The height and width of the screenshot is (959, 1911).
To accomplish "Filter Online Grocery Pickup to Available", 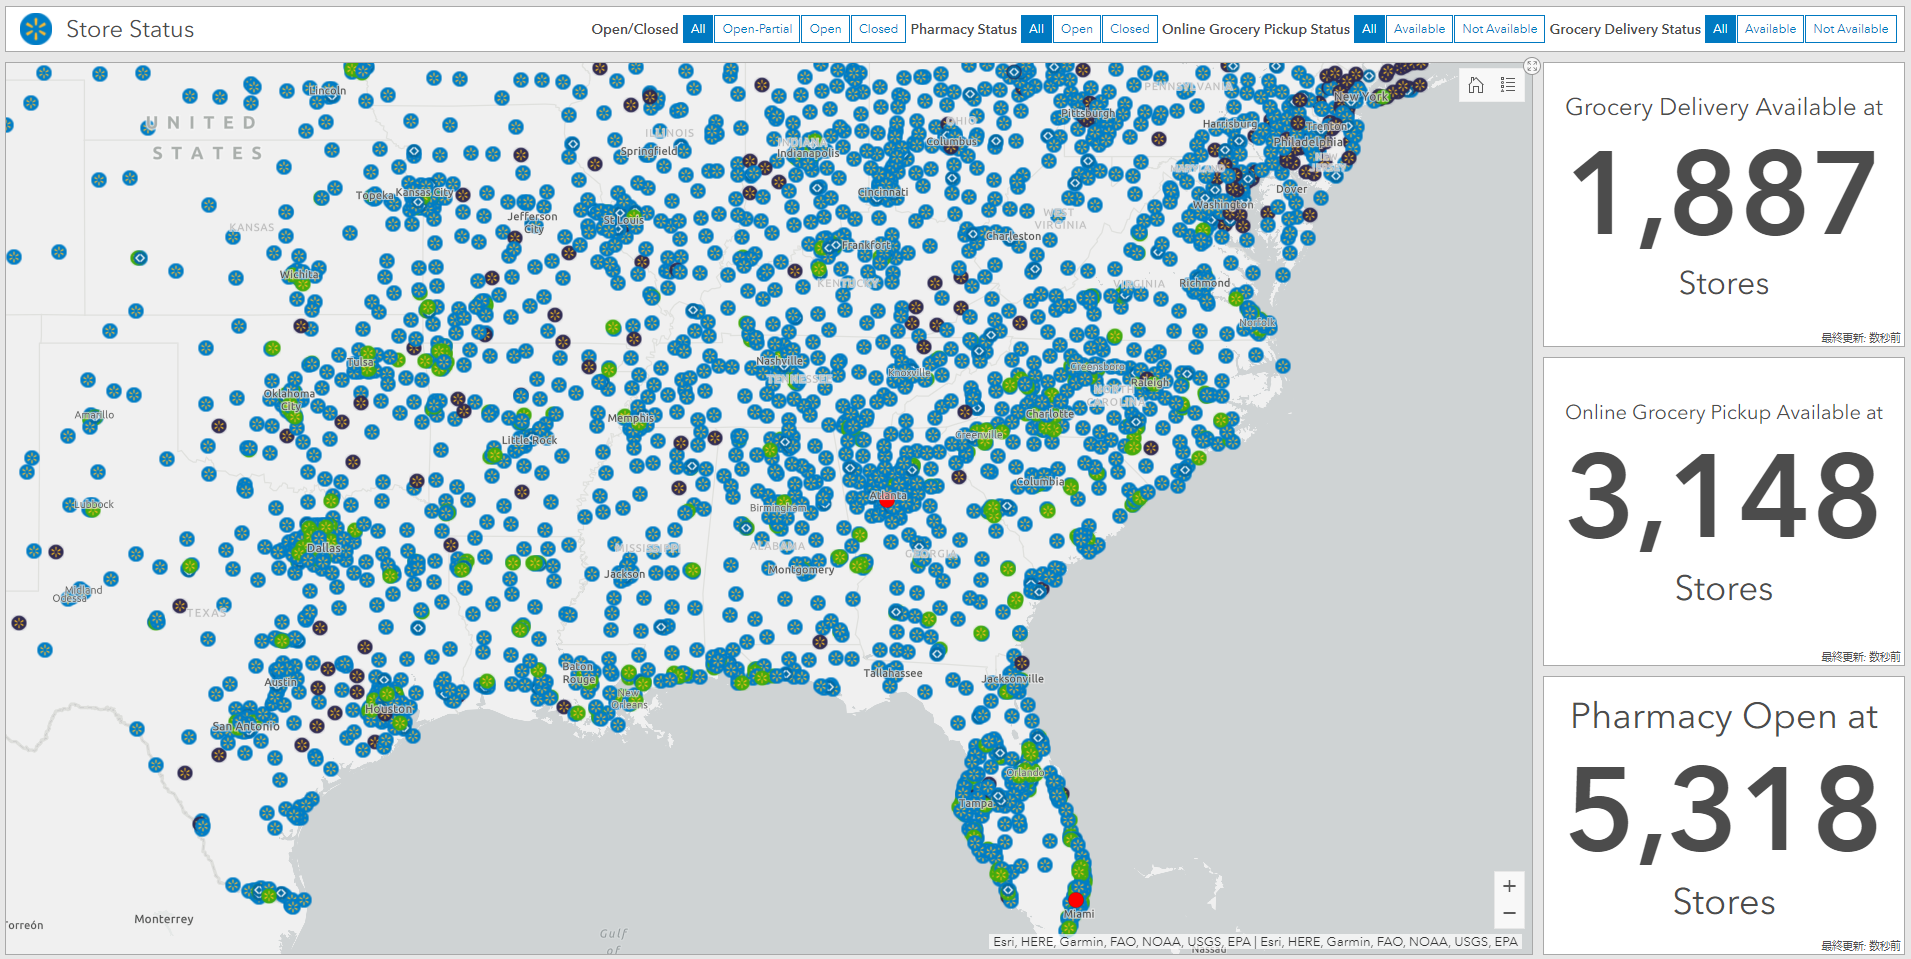I will click(x=1419, y=29).
